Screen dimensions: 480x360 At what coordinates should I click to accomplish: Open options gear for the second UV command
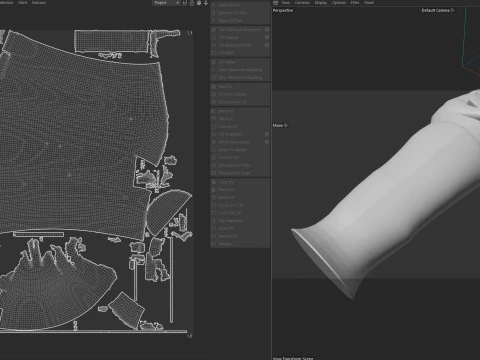[x=267, y=37]
